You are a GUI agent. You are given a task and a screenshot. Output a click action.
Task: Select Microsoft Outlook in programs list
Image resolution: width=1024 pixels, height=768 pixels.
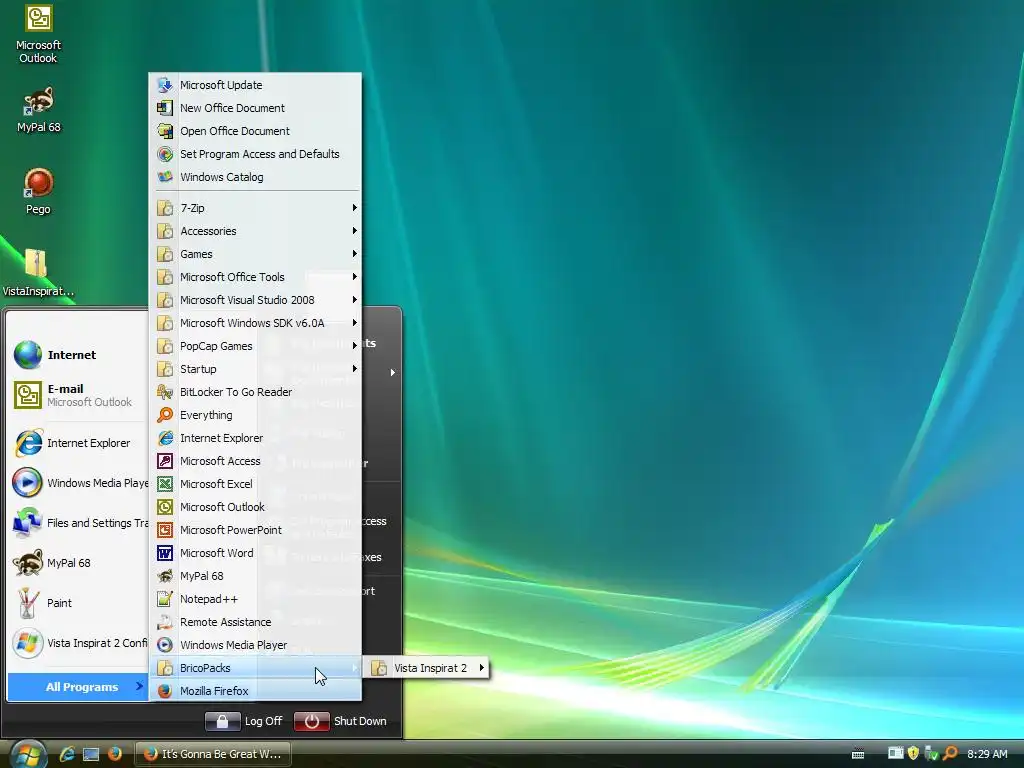256,507
